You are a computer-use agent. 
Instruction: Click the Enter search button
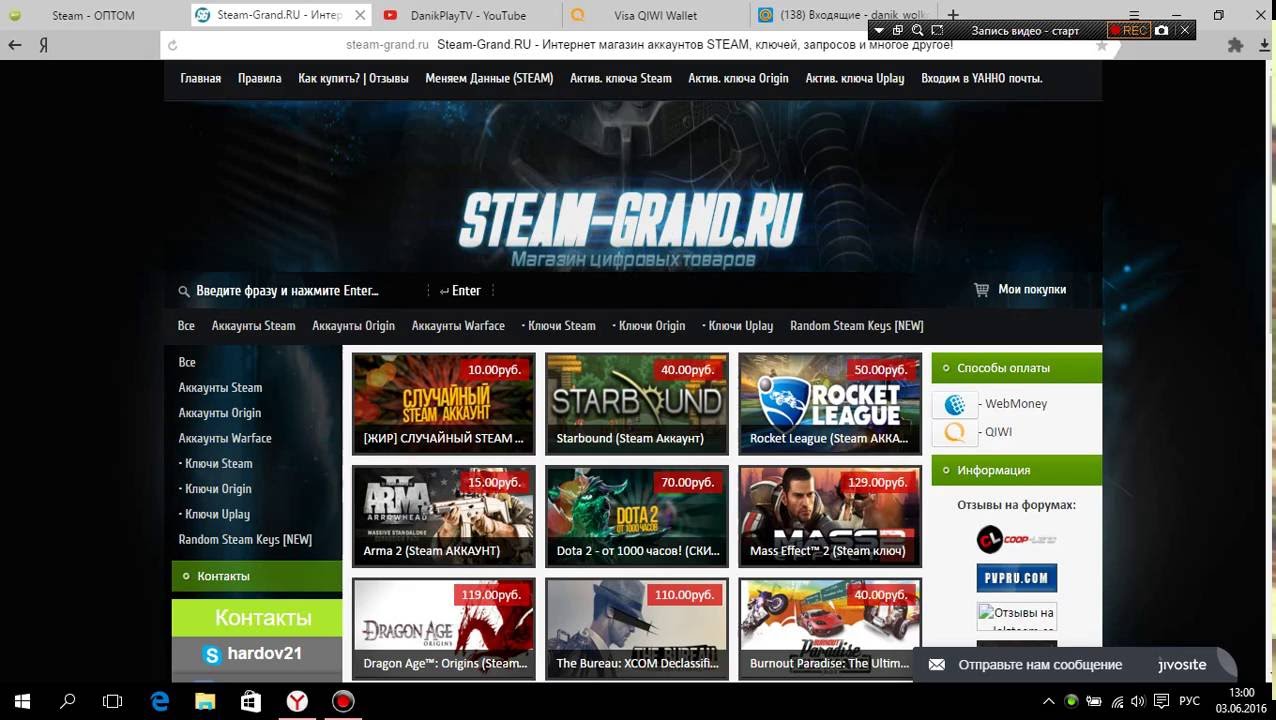pyautogui.click(x=461, y=291)
